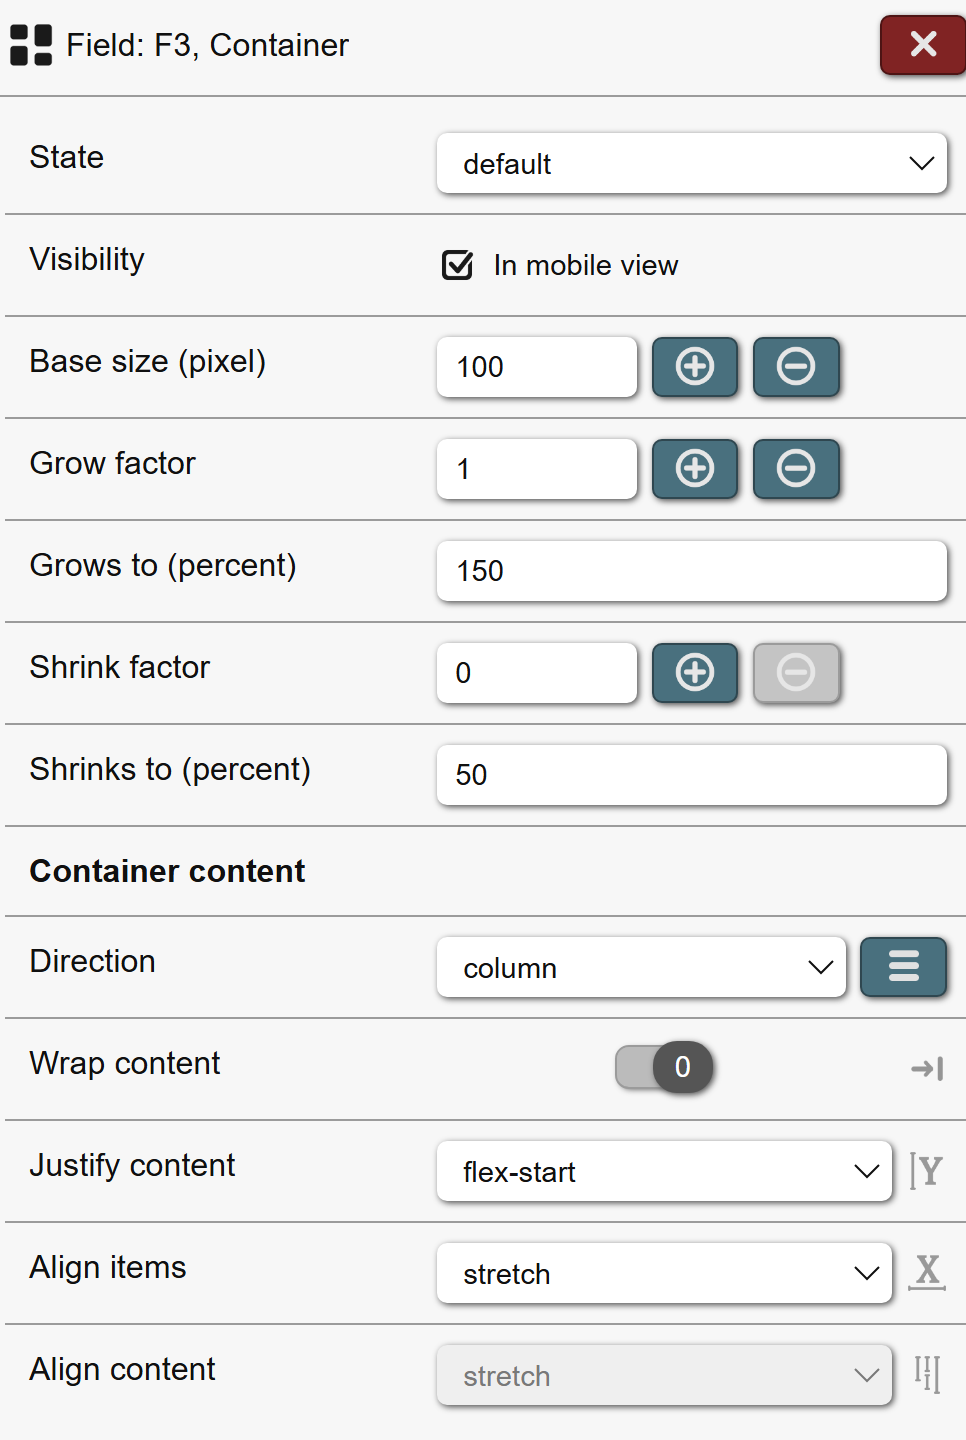This screenshot has width=966, height=1440.
Task: Click the Align items X-axis icon
Action: coord(927,1272)
